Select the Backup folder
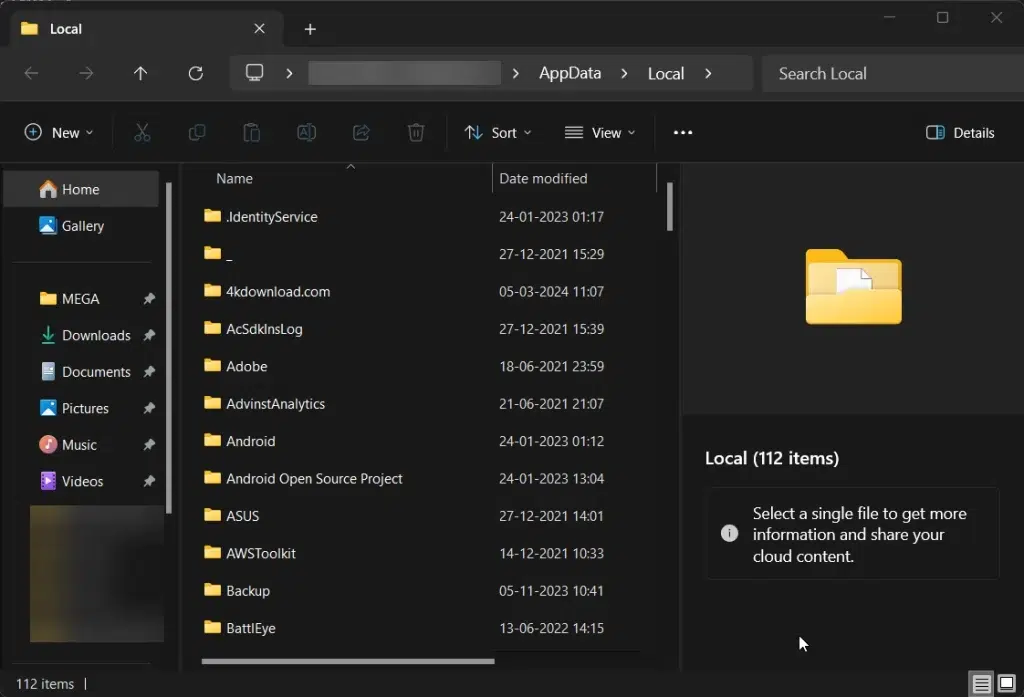This screenshot has width=1024, height=697. [236, 591]
